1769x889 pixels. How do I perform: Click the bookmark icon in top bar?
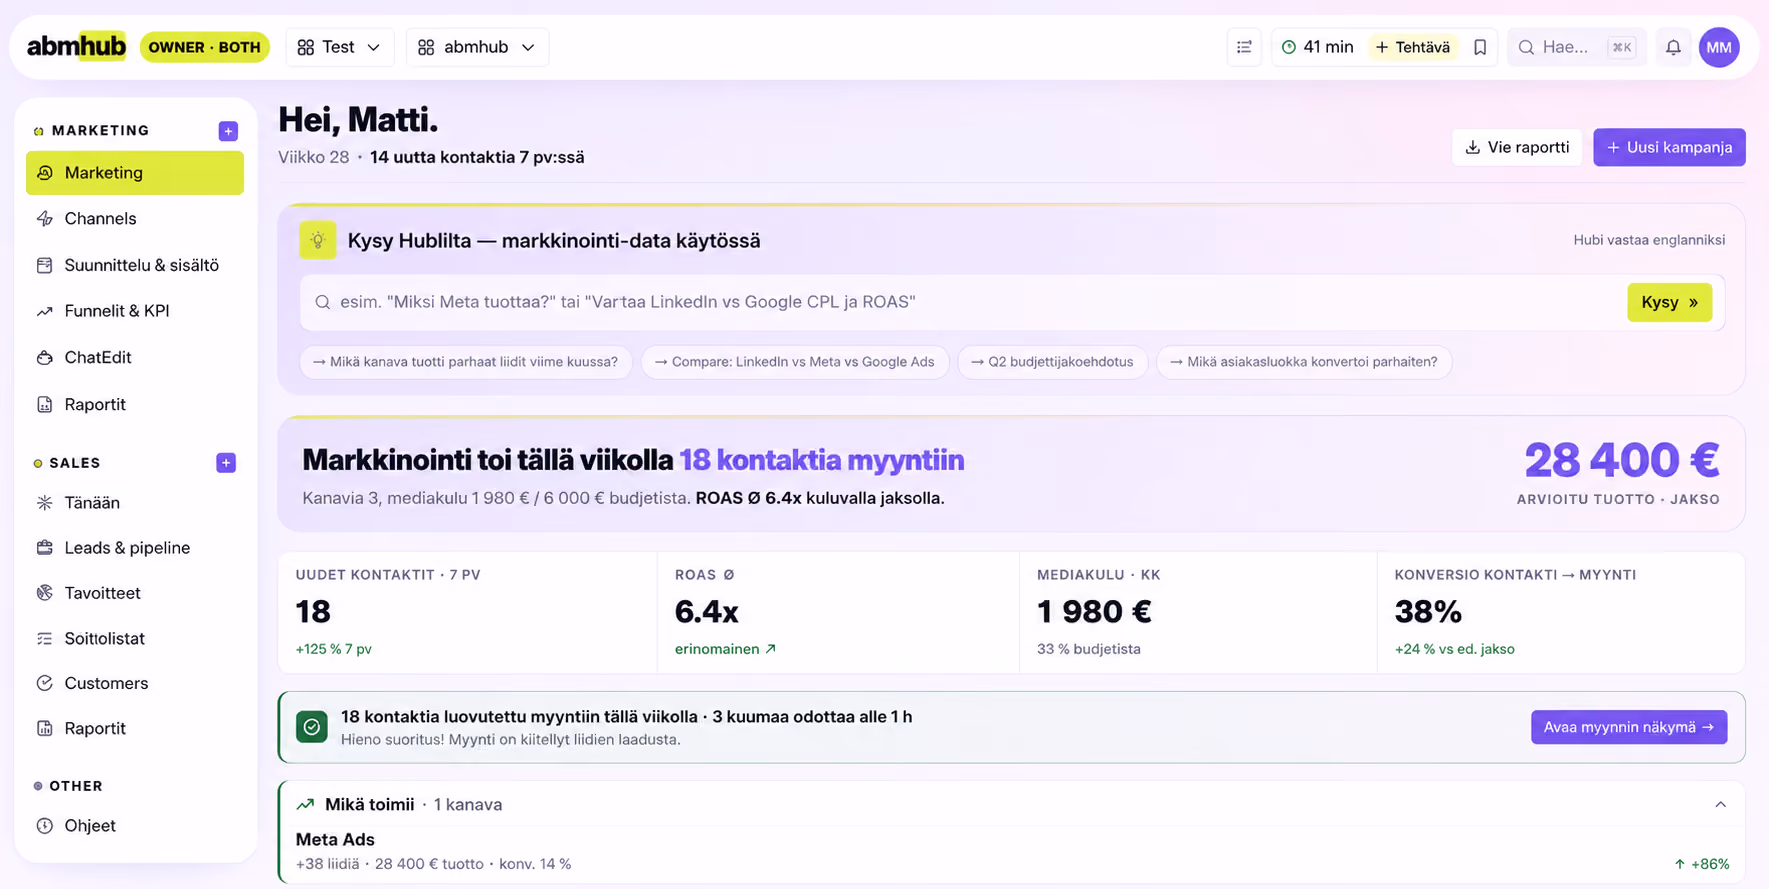pos(1480,47)
